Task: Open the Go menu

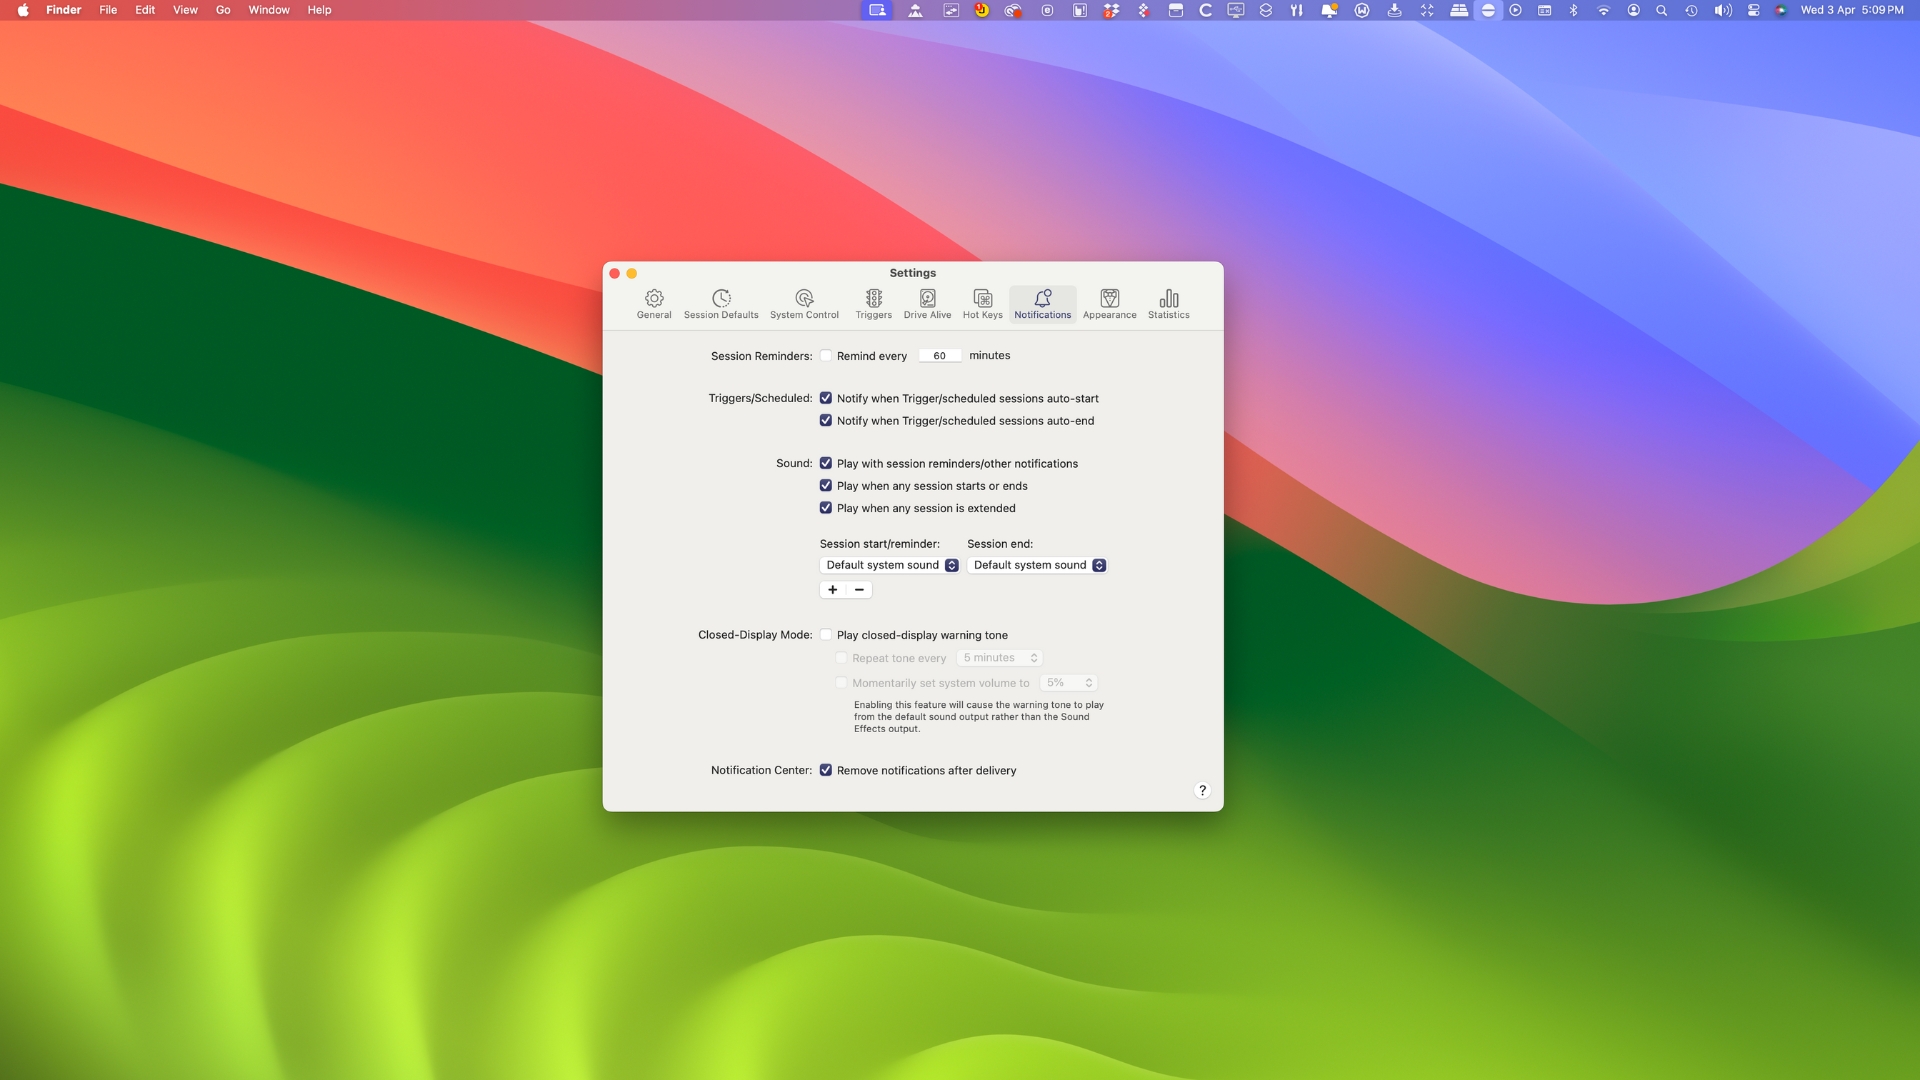Action: (223, 10)
